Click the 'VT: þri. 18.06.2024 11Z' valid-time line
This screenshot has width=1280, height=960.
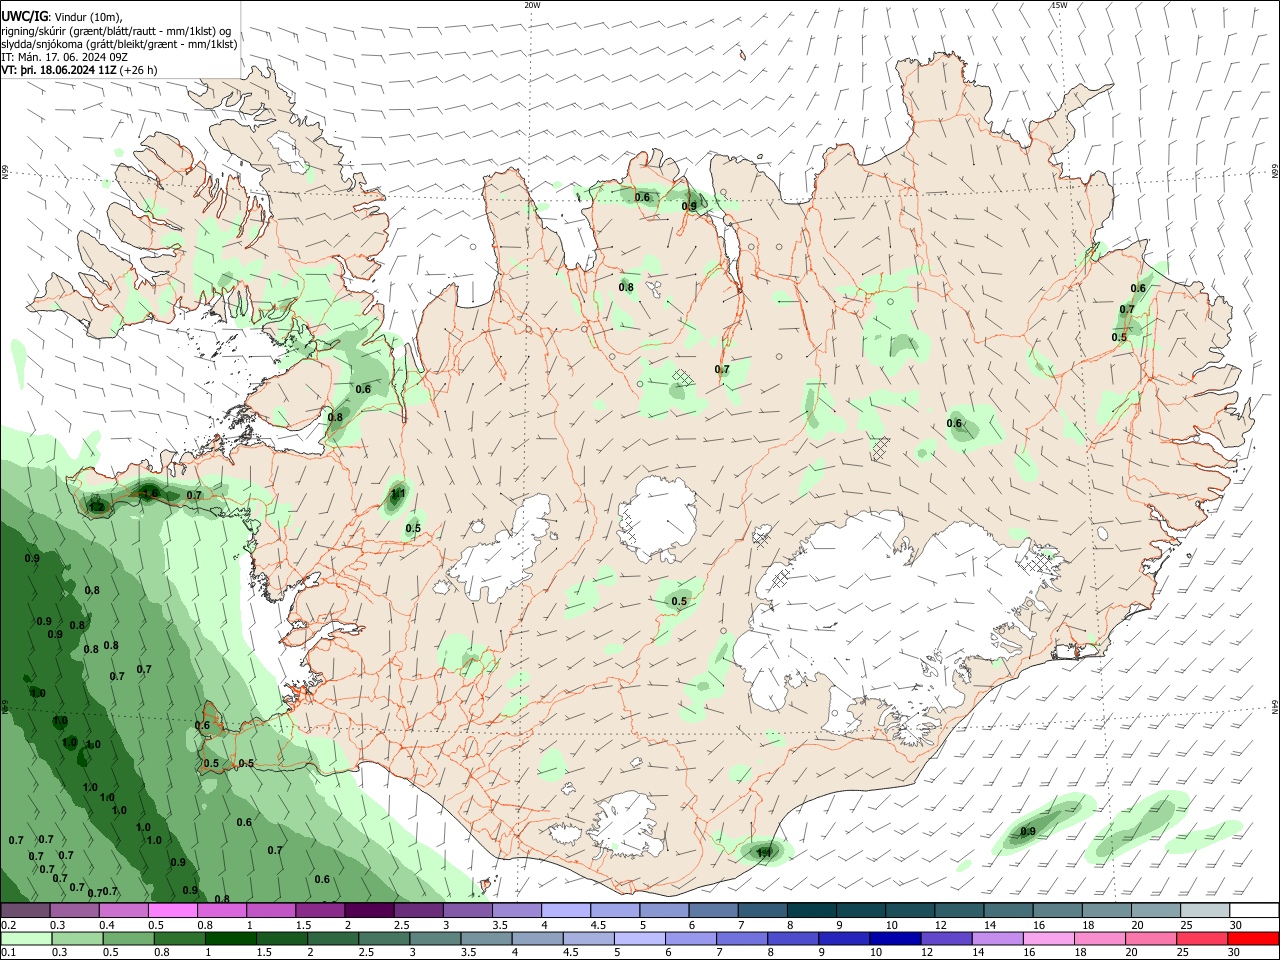point(59,70)
